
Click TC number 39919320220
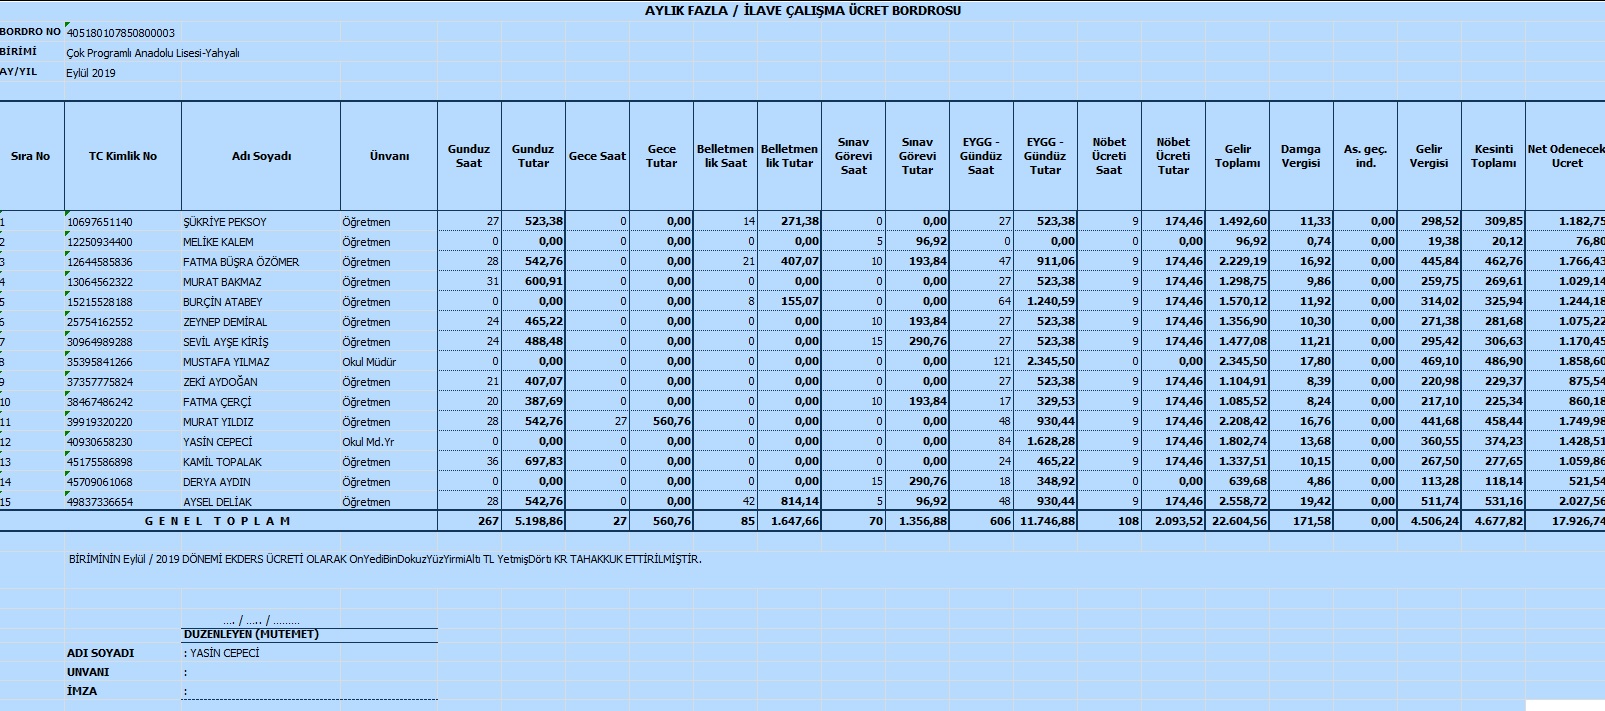(x=99, y=422)
